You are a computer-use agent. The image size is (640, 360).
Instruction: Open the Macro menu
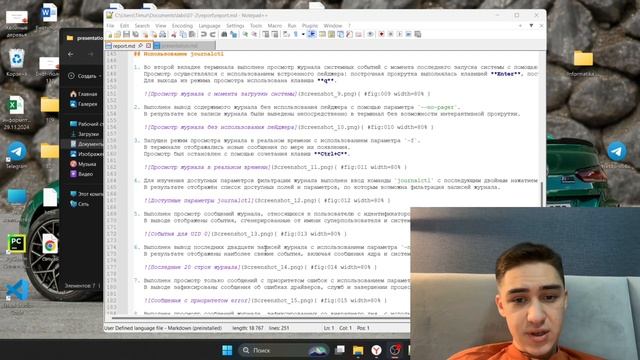(275, 26)
